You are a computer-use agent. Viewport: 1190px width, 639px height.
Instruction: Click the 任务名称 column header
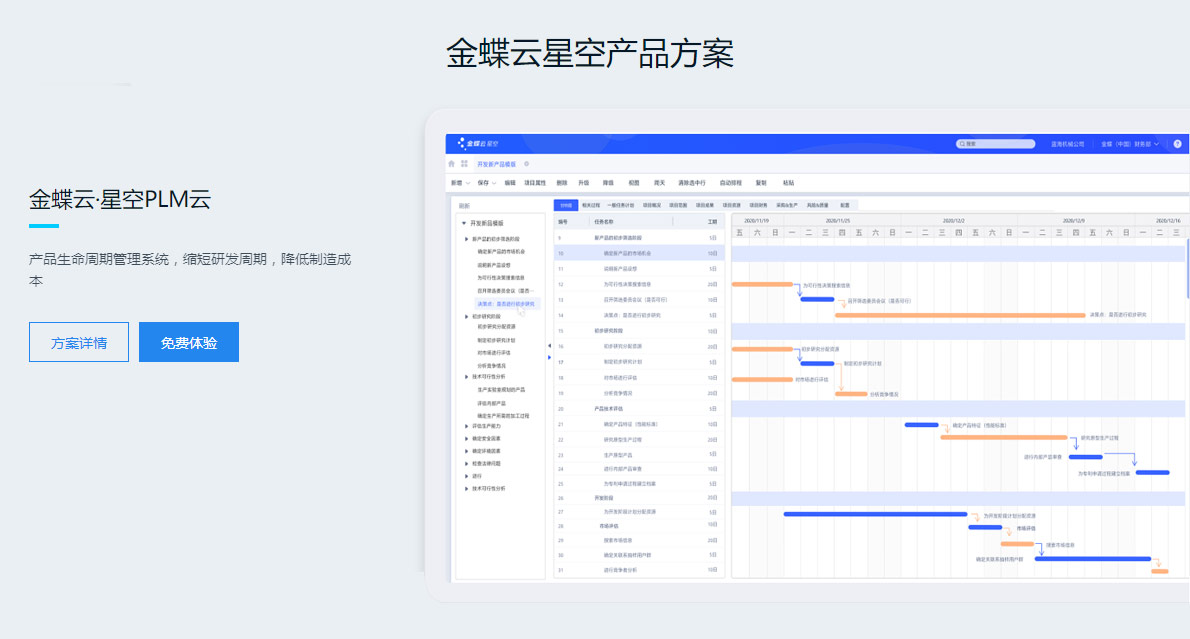604,222
